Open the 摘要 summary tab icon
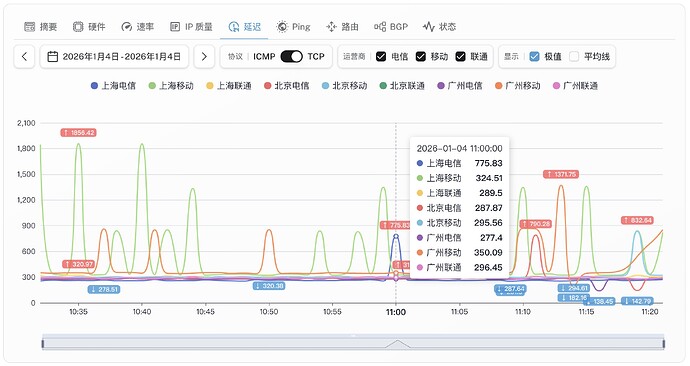This screenshot has height=366, width=690. (29, 27)
